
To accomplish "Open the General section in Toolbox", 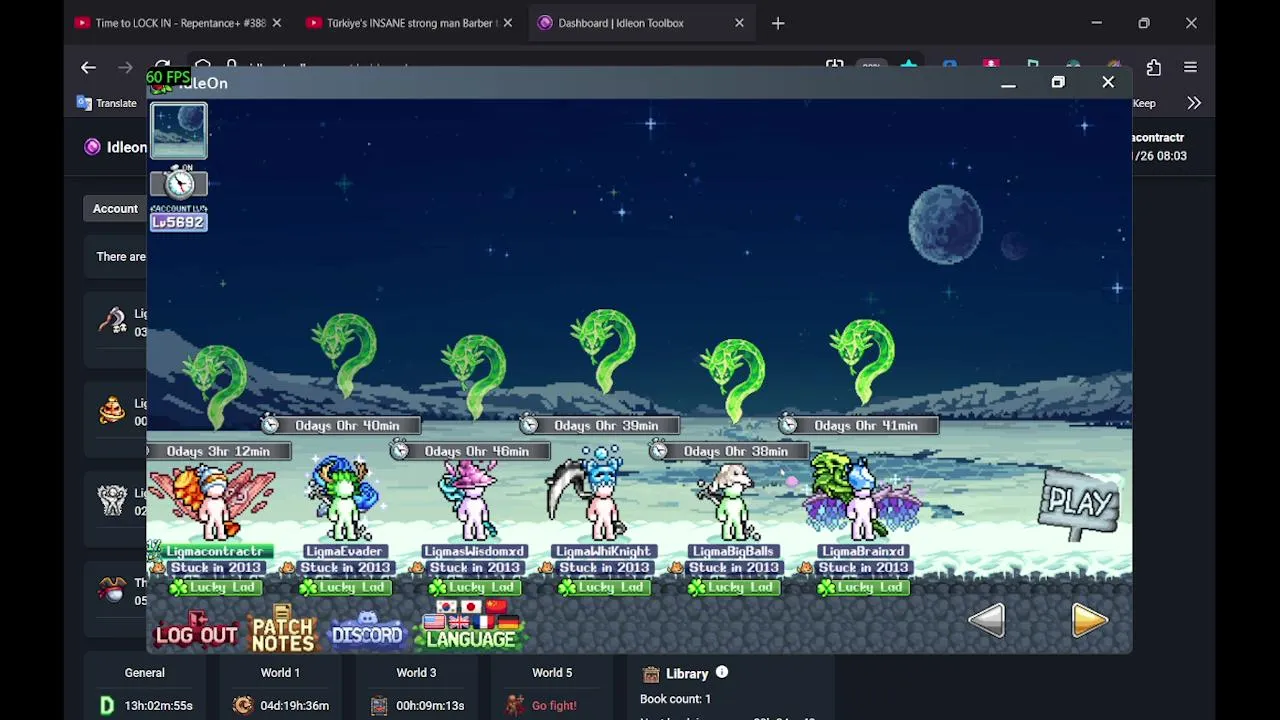I will 145,673.
